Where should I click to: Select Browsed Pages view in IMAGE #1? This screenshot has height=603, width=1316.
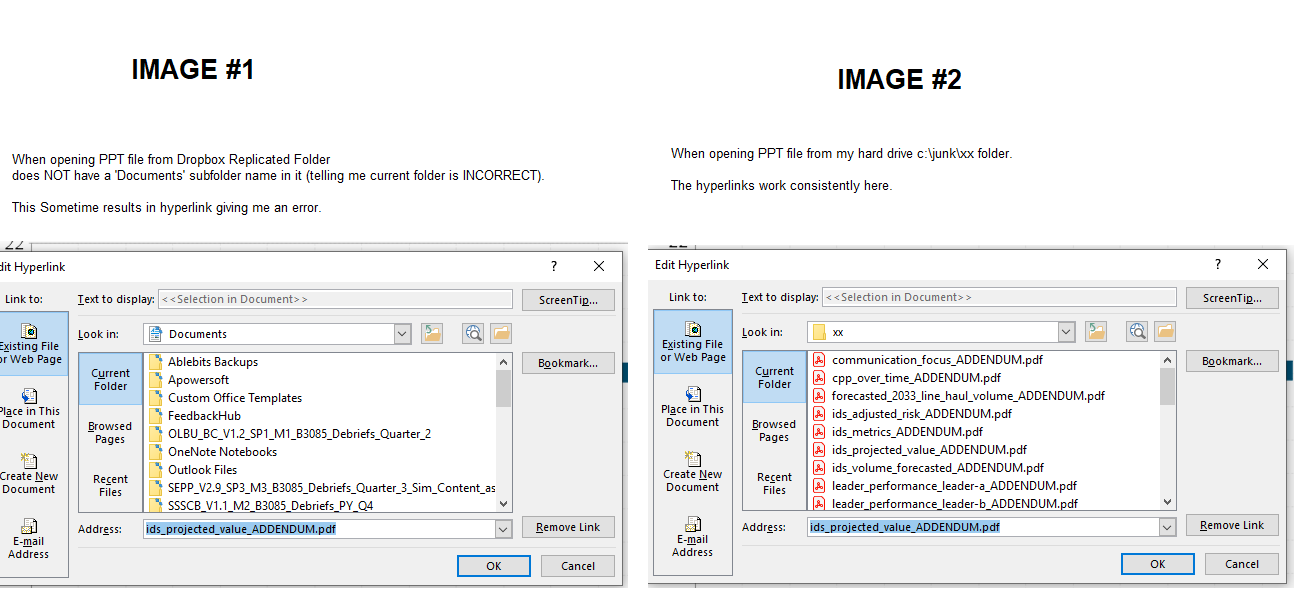pos(110,432)
